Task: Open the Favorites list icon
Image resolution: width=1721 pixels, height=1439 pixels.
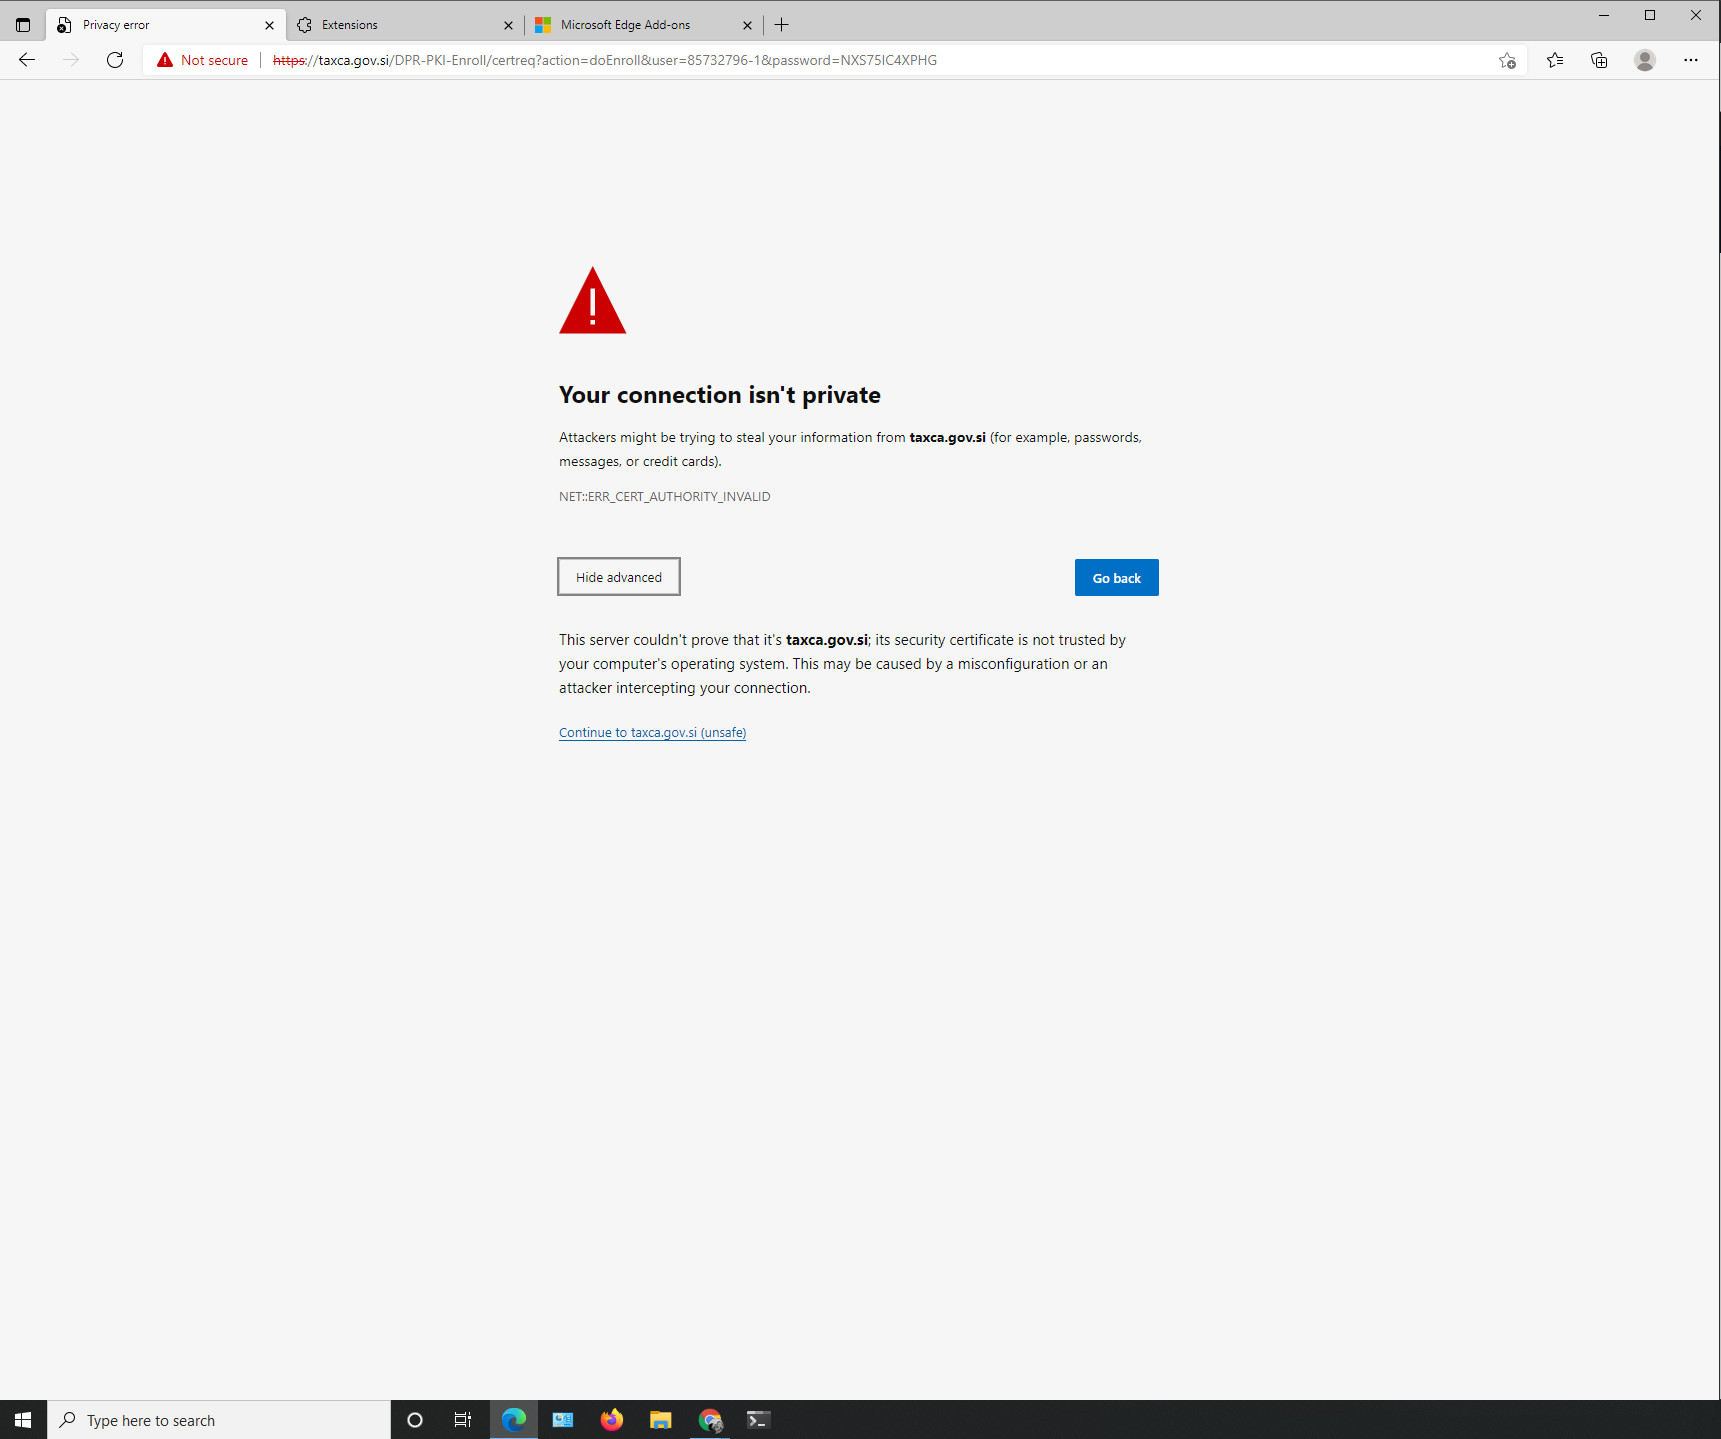Action: tap(1555, 60)
